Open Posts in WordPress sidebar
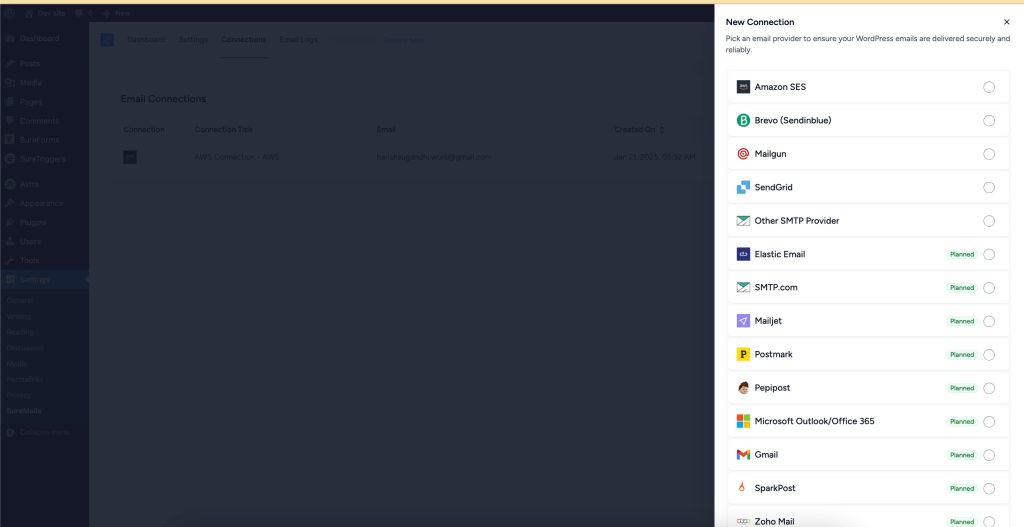This screenshot has width=1024, height=527. [x=29, y=63]
